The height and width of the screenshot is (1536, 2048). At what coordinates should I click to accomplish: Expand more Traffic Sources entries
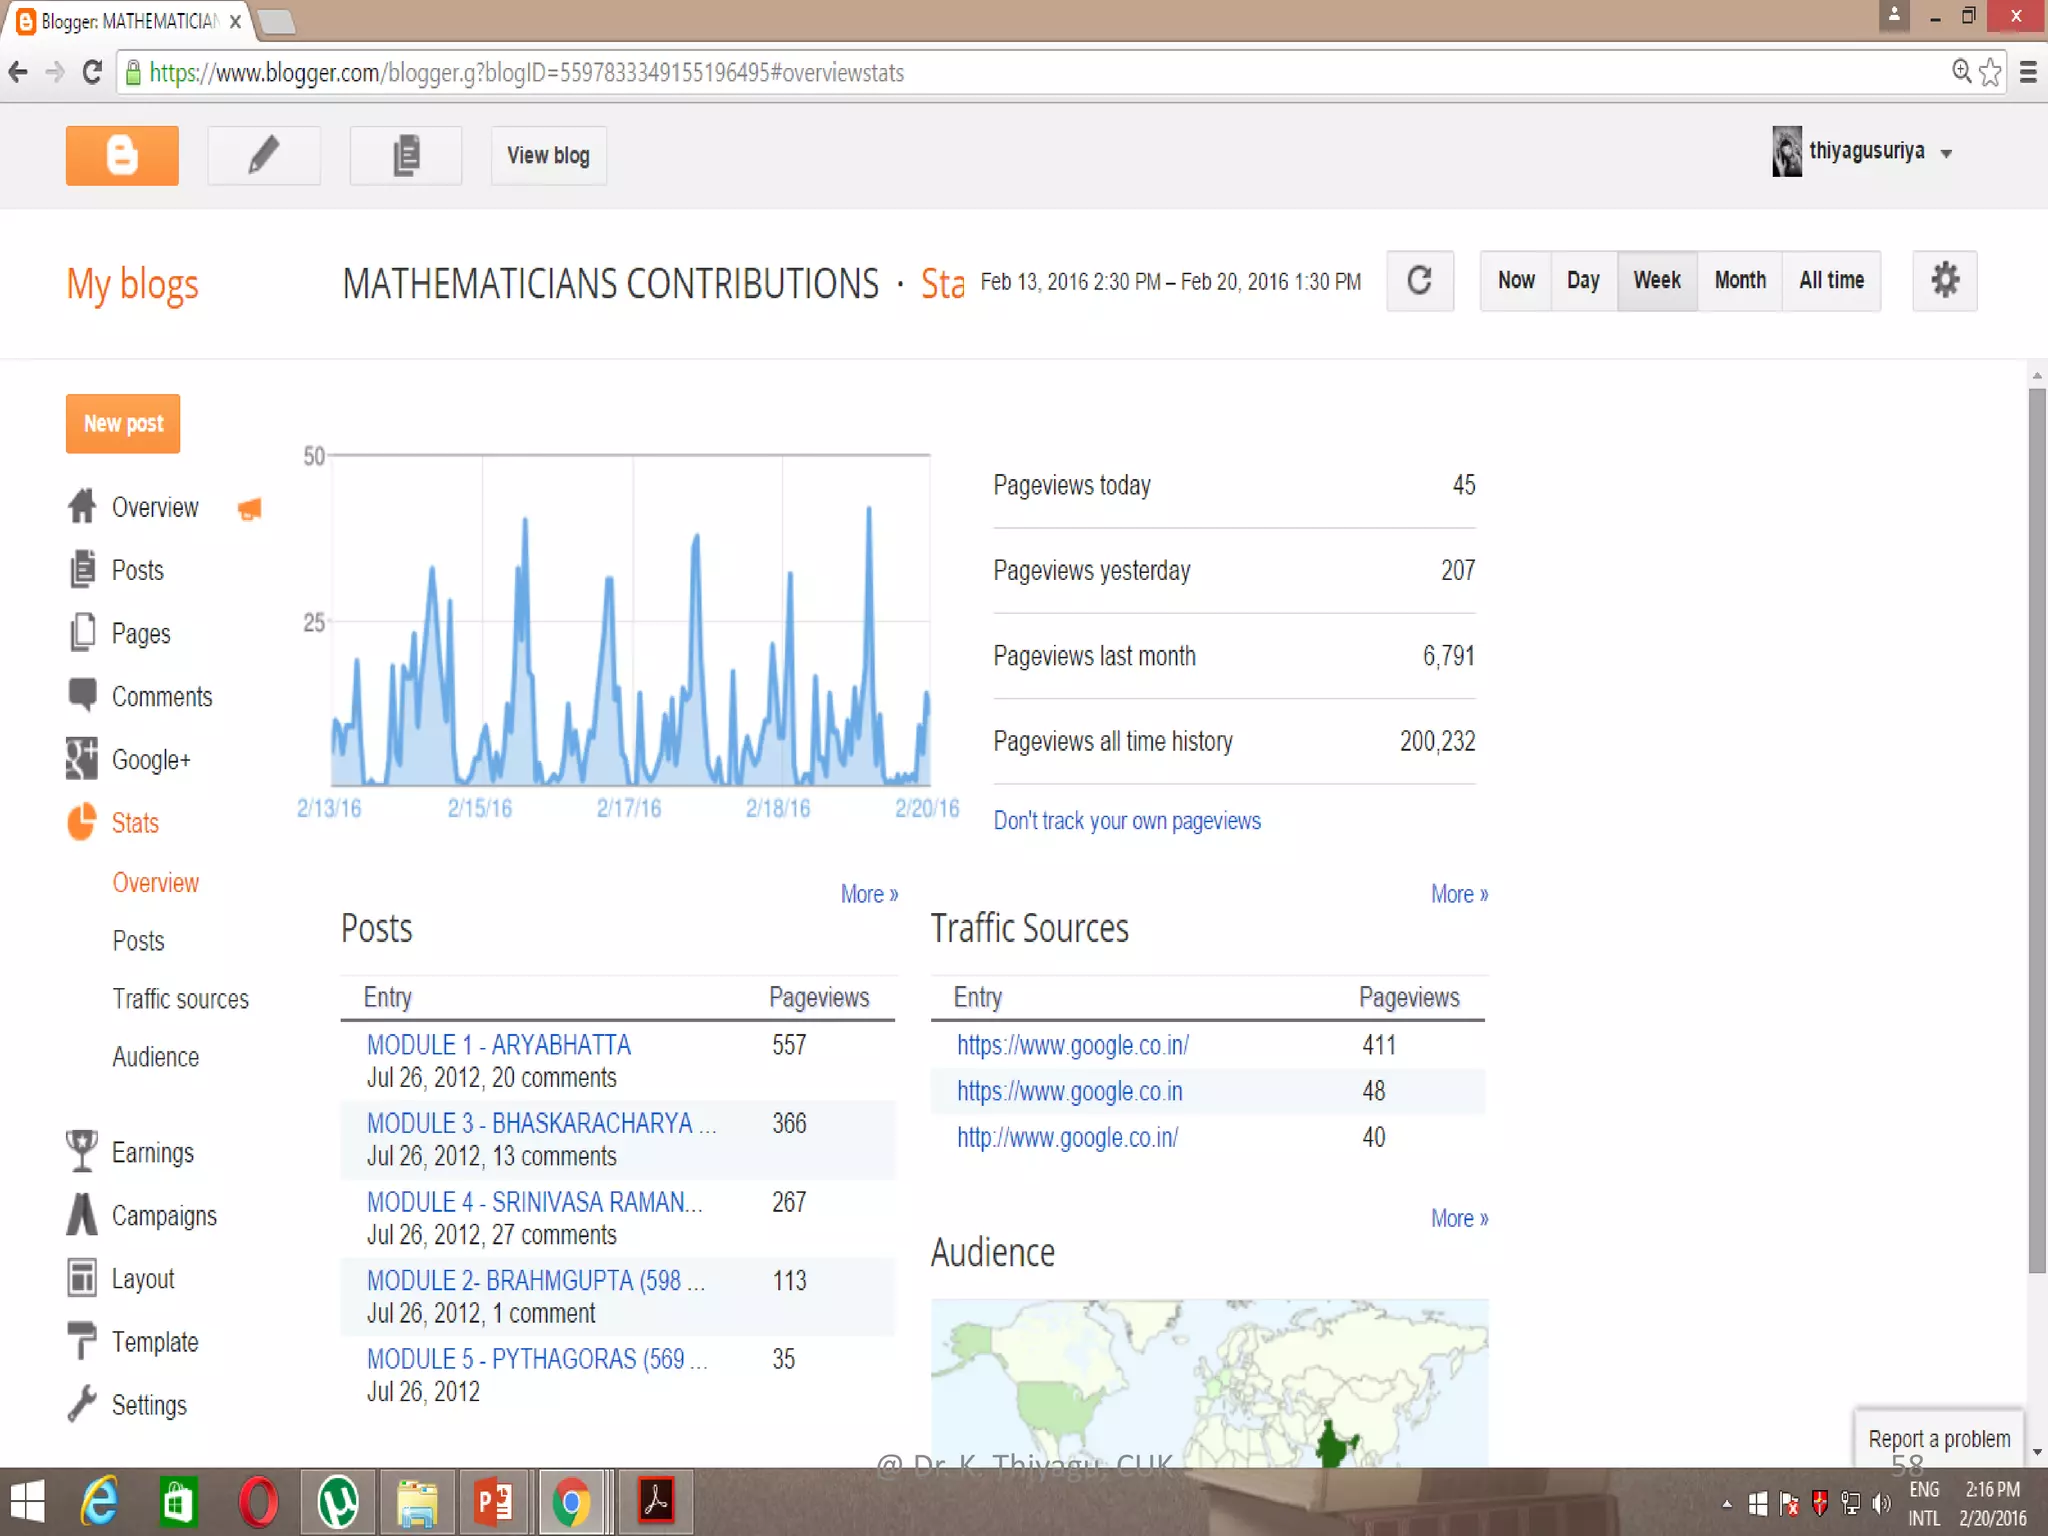tap(1458, 894)
